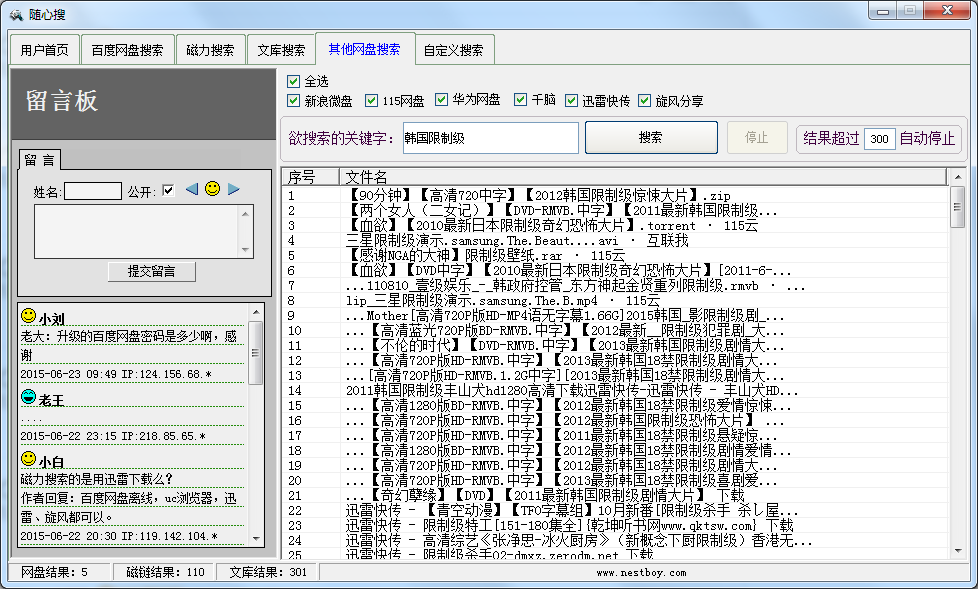Click the right blue arrow emoticon selector
The image size is (978, 589).
coord(234,190)
